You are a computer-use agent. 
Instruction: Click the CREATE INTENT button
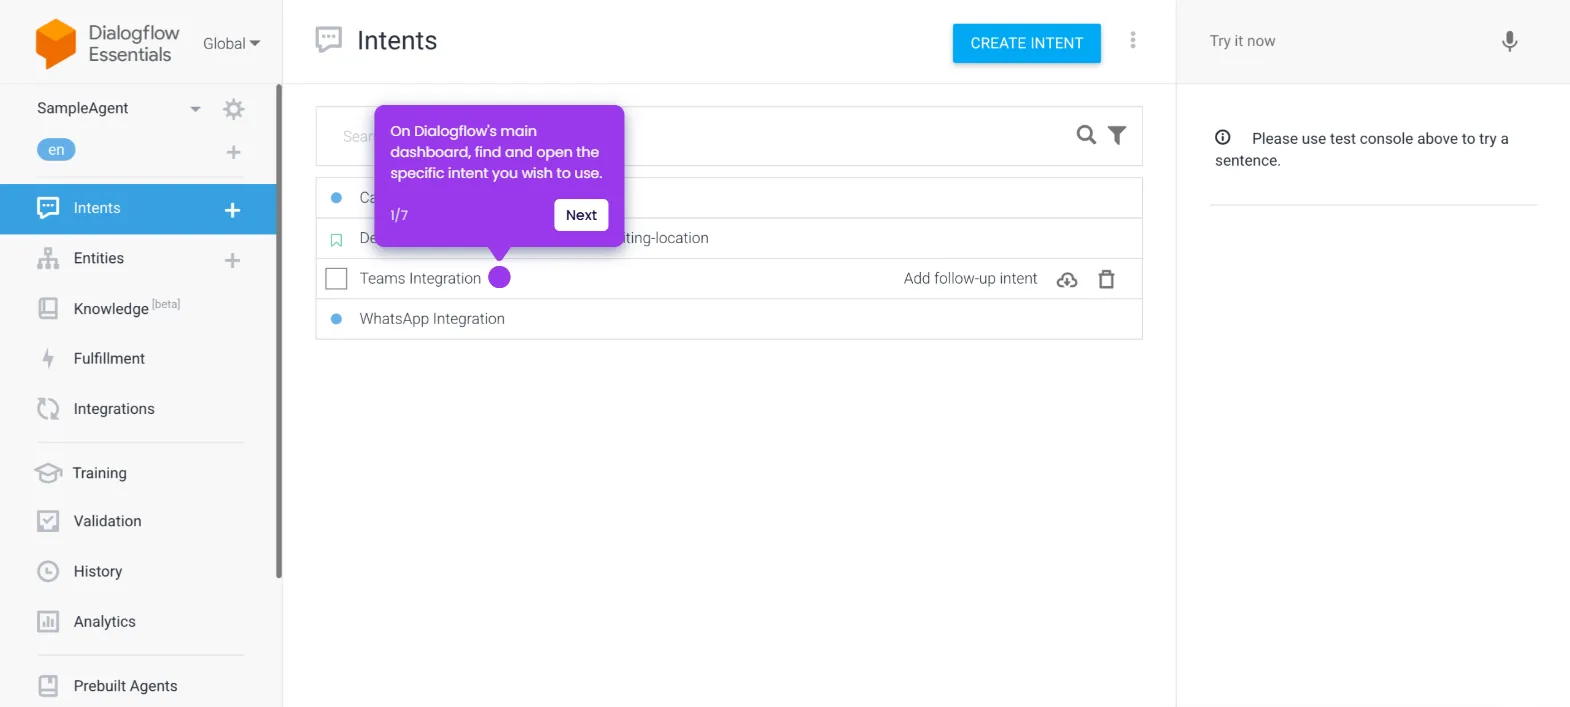[x=1027, y=43]
